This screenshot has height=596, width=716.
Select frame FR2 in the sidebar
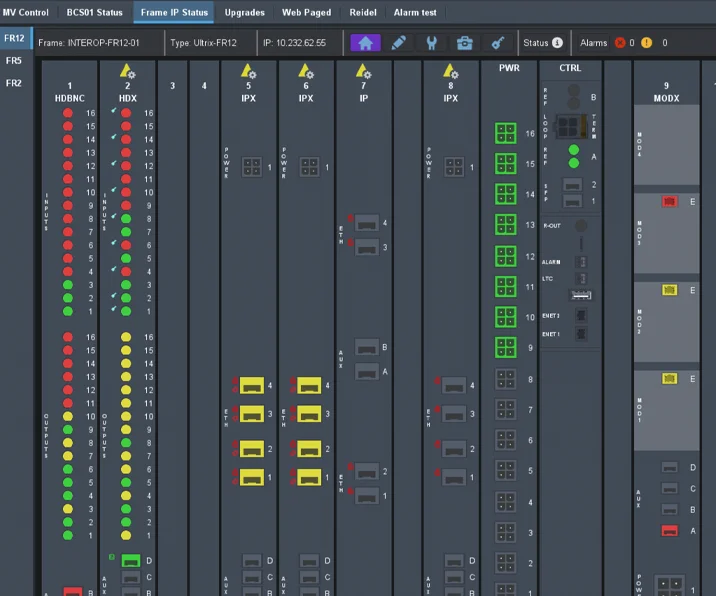(14, 83)
